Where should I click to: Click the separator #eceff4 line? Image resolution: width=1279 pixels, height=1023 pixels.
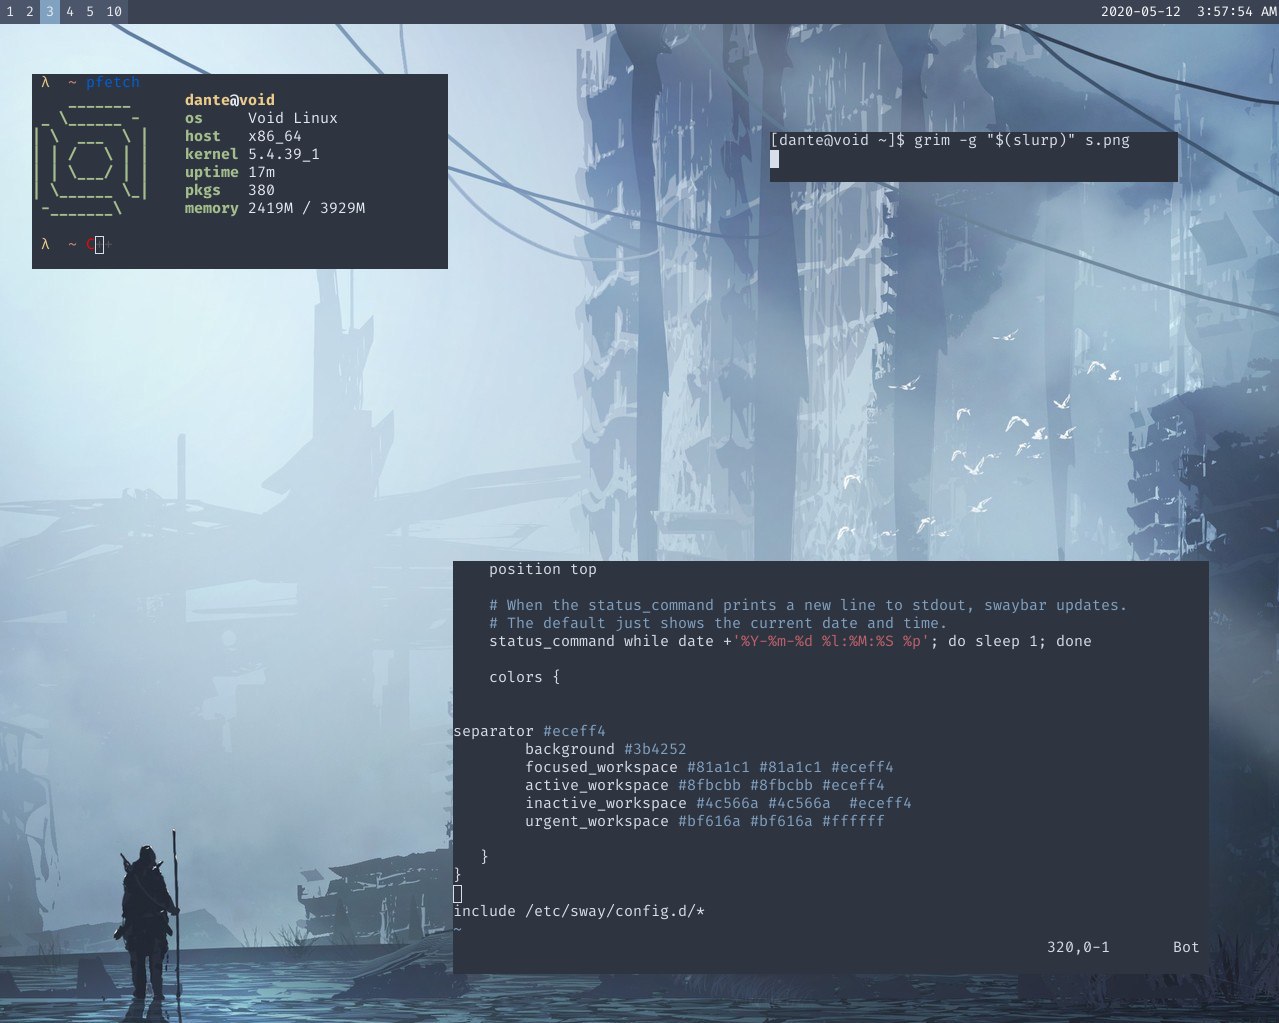click(529, 731)
